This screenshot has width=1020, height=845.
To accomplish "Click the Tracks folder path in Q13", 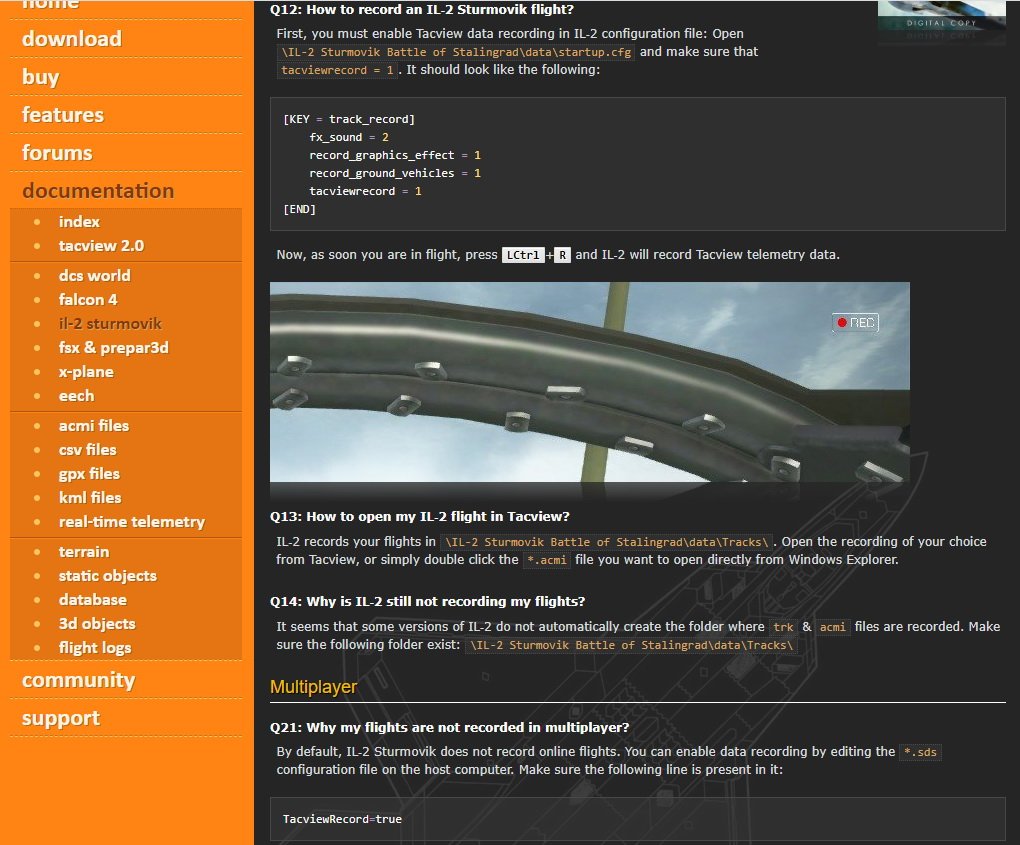I will click(606, 543).
